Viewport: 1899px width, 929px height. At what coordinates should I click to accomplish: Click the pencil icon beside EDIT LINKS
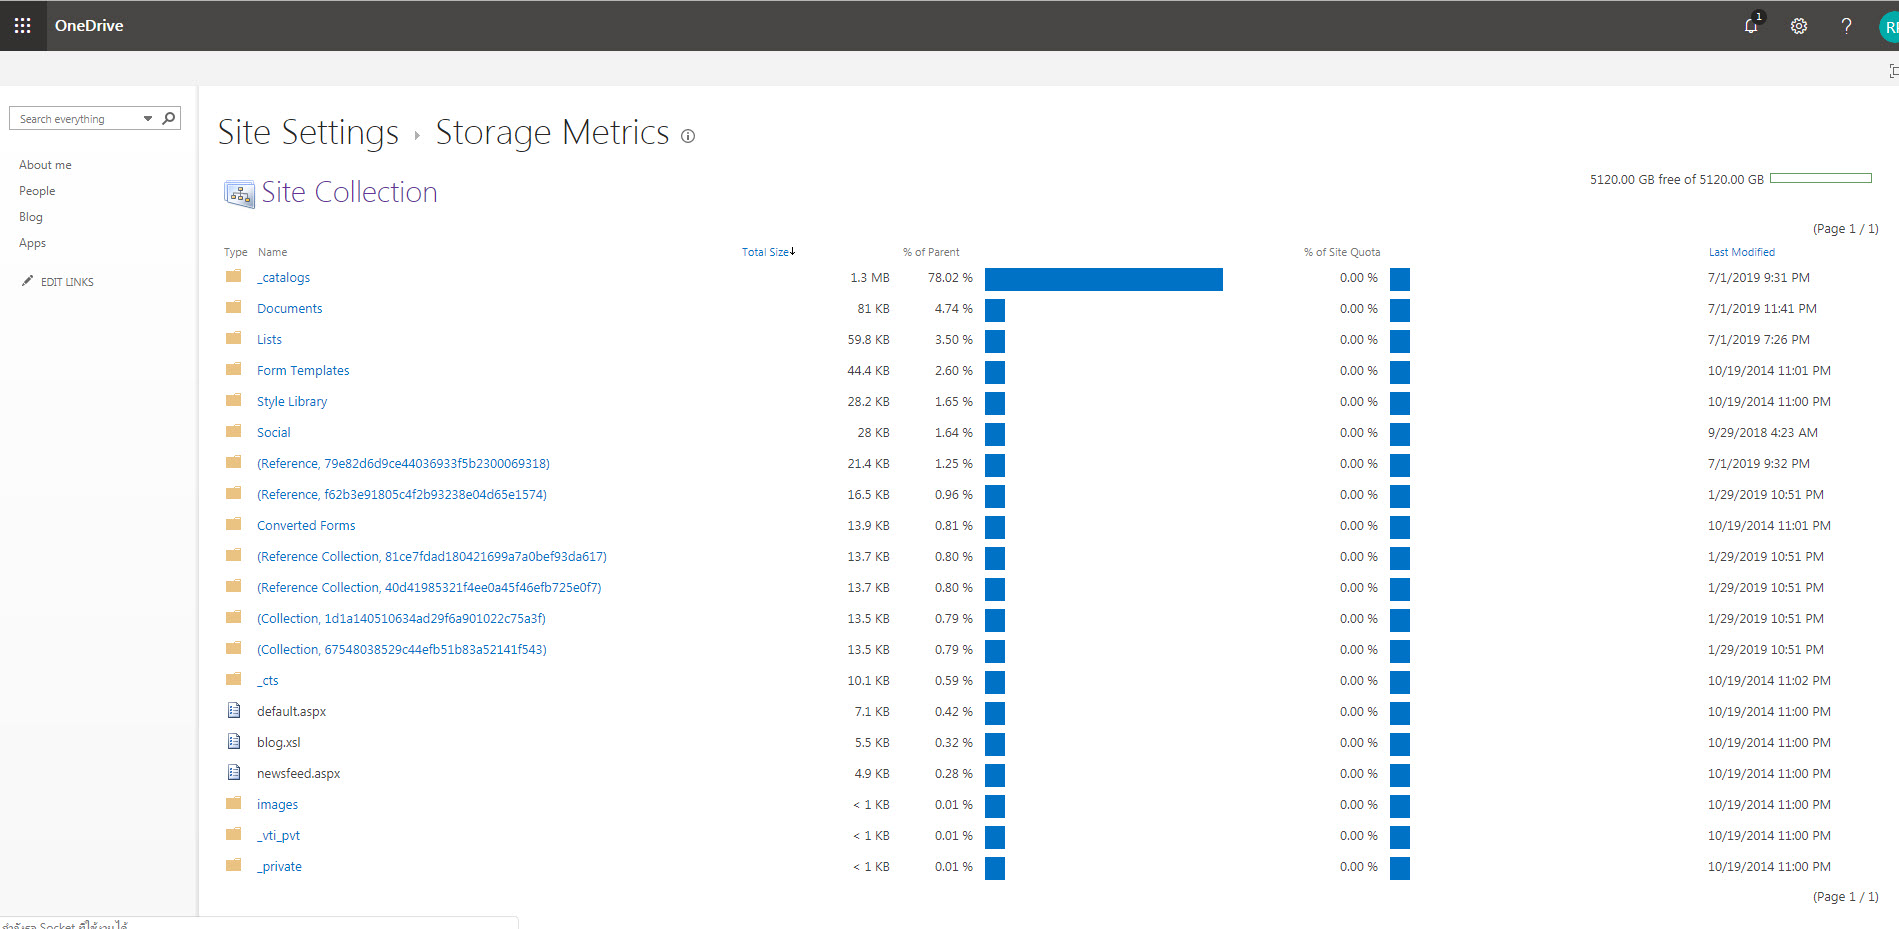pos(27,281)
